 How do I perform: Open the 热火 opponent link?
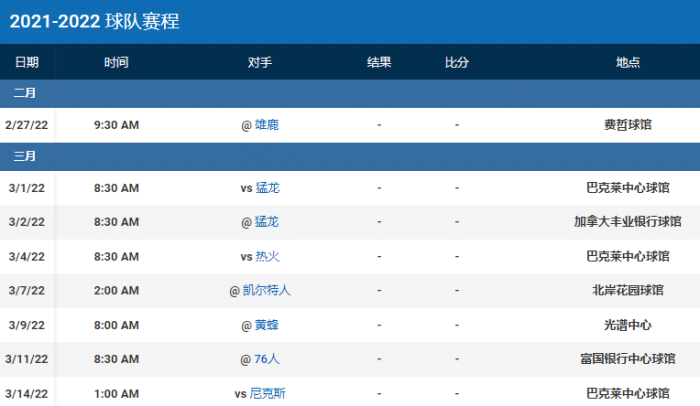267,256
